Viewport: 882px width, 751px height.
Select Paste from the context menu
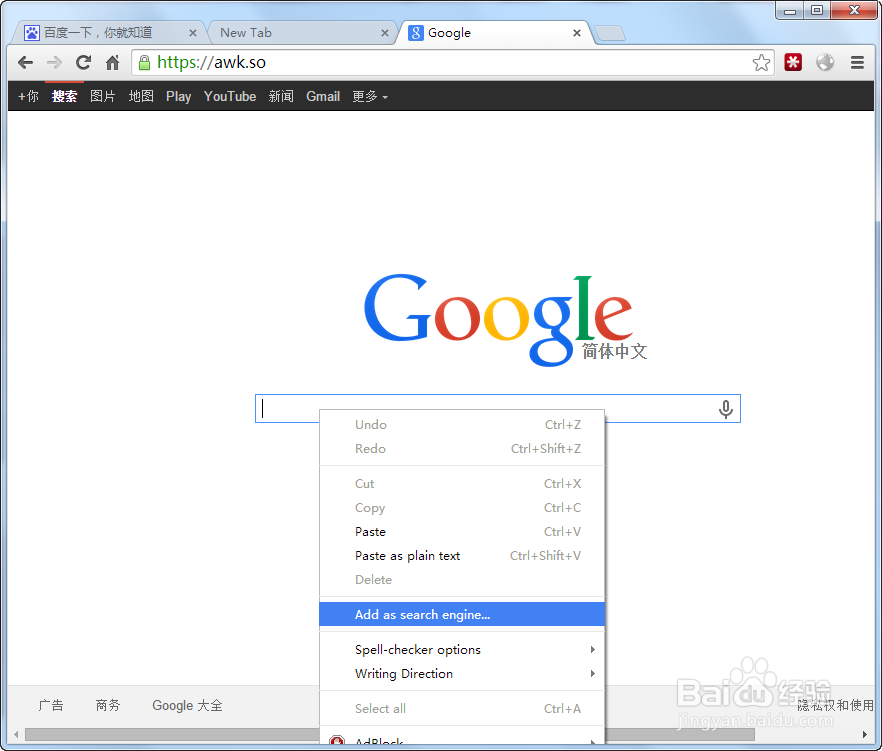(462, 532)
